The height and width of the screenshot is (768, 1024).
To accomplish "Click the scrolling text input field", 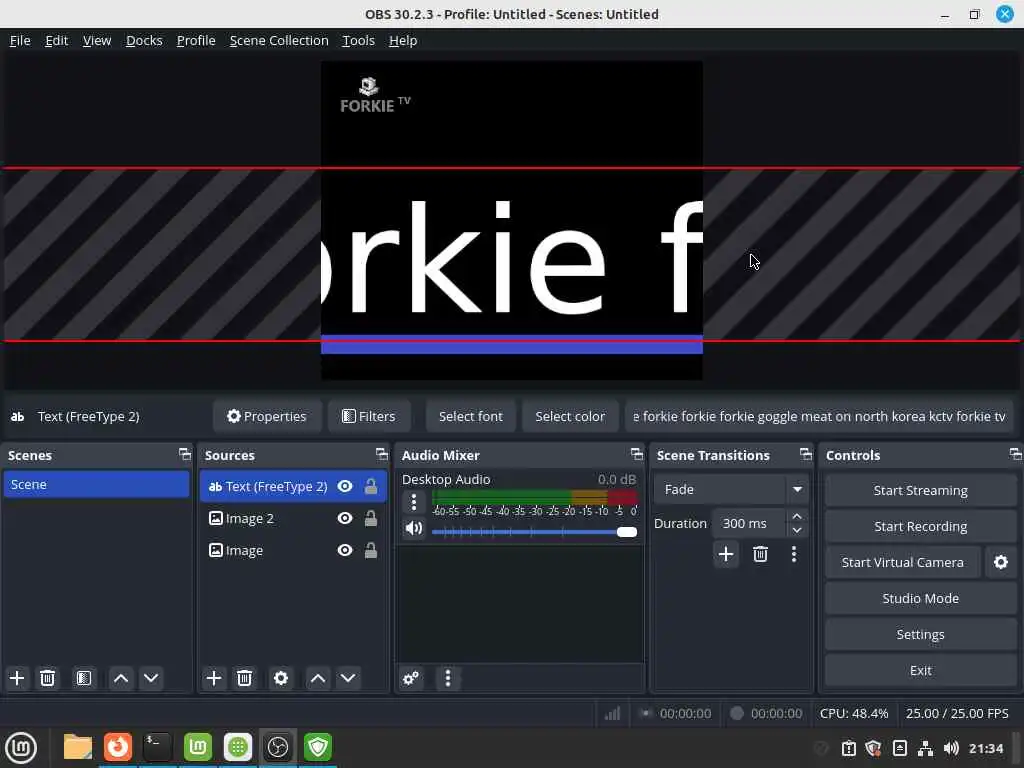I will point(819,416).
